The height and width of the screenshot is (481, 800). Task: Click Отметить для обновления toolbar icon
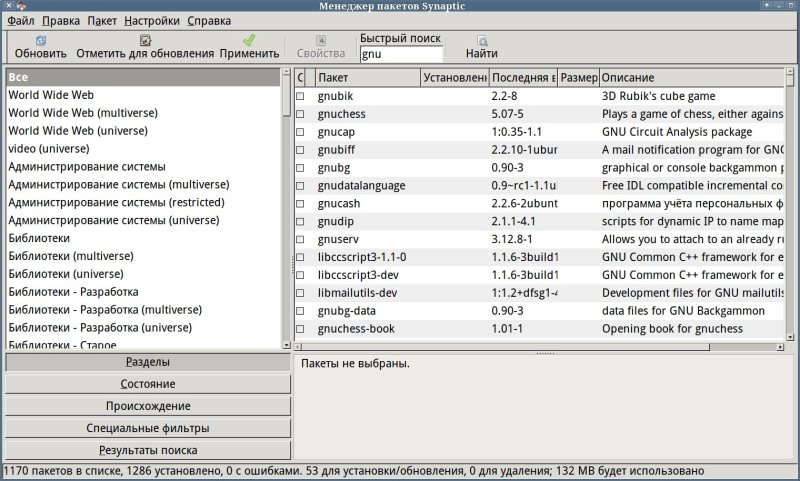[x=145, y=40]
